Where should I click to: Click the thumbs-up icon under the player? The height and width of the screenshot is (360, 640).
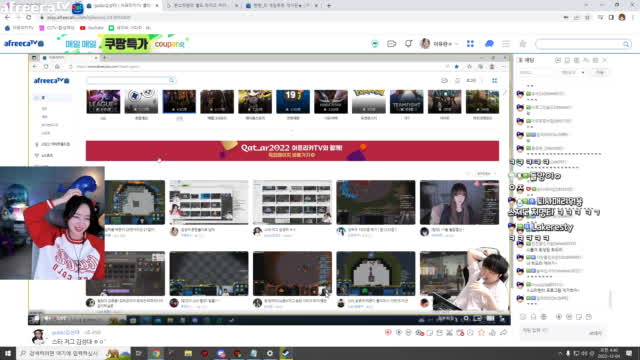click(493, 333)
